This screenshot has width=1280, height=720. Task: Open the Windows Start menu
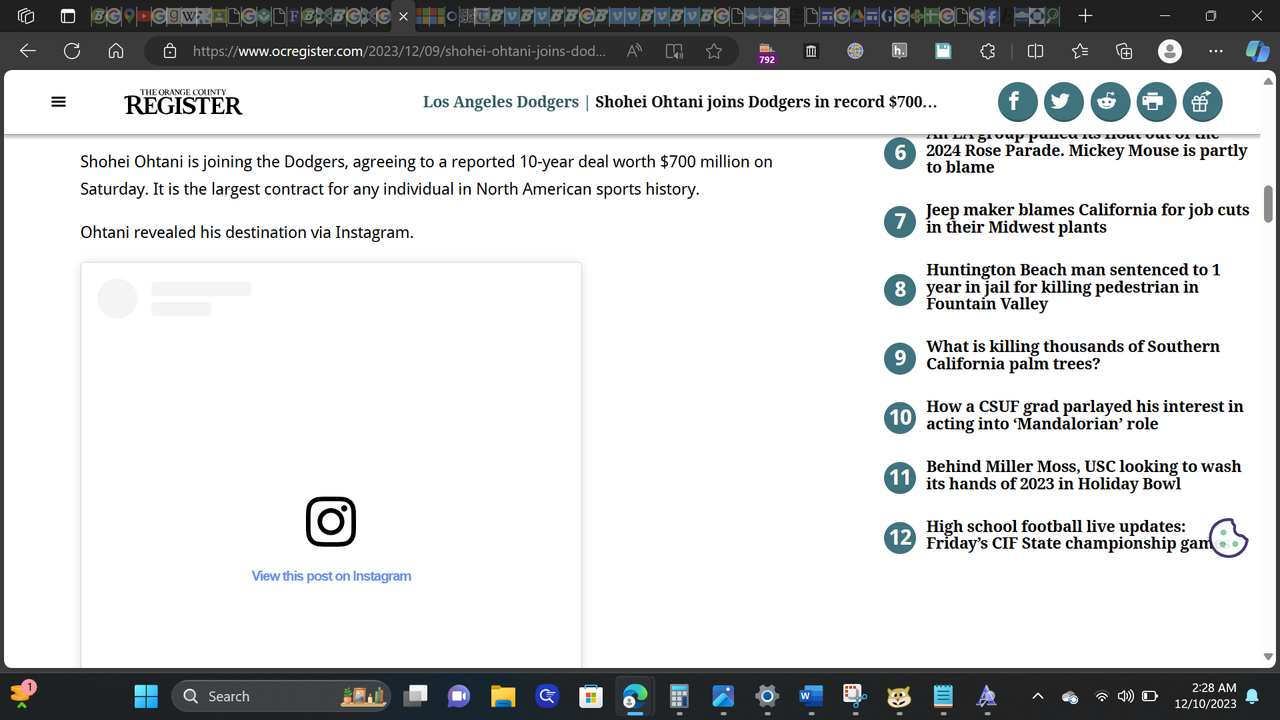tap(146, 696)
